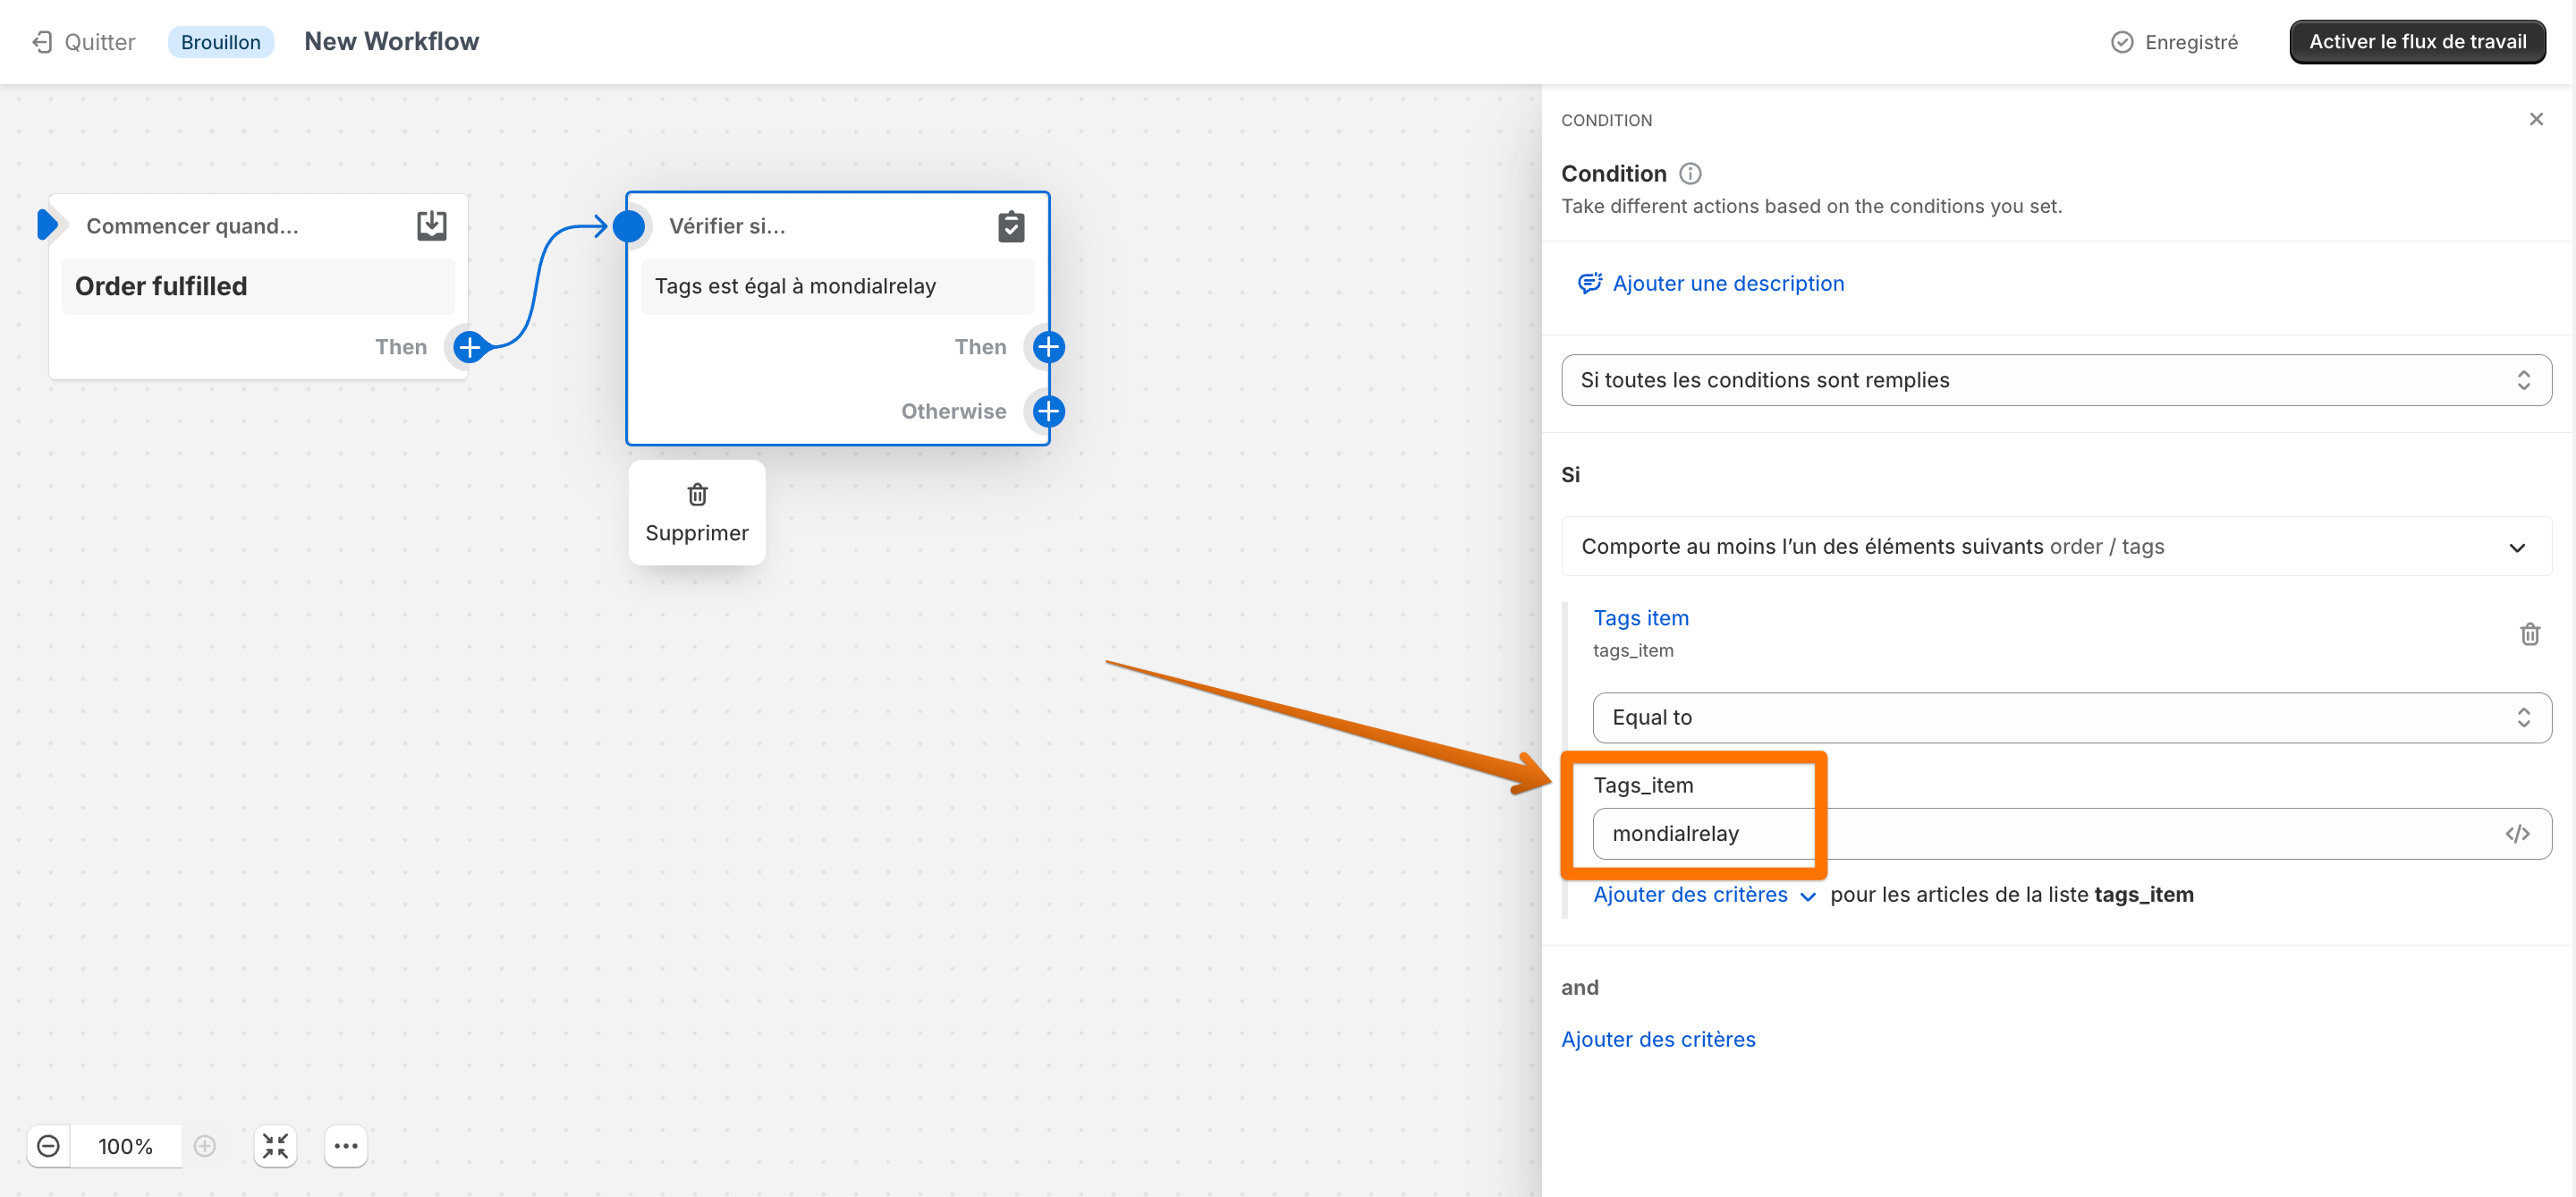The height and width of the screenshot is (1197, 2576).
Task: Click the 100% zoom level
Action: [125, 1146]
